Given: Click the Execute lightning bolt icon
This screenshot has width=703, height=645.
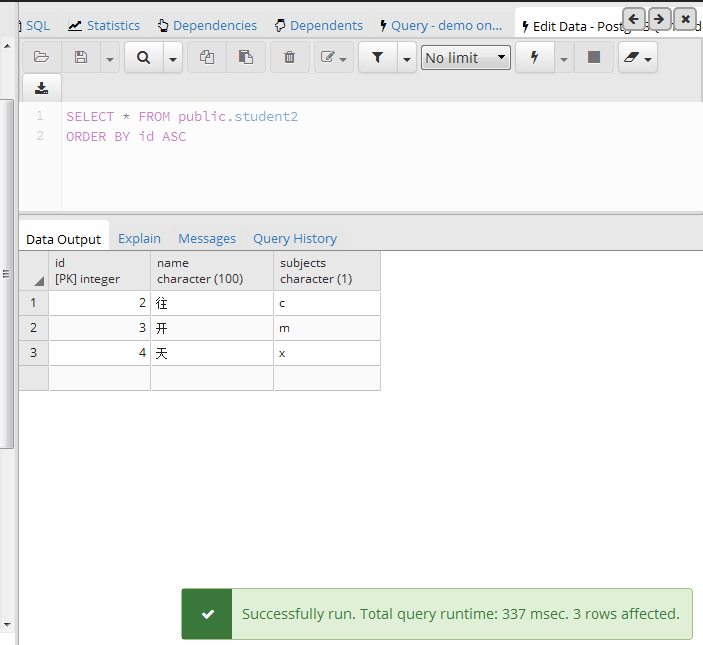Looking at the screenshot, I should click(534, 57).
